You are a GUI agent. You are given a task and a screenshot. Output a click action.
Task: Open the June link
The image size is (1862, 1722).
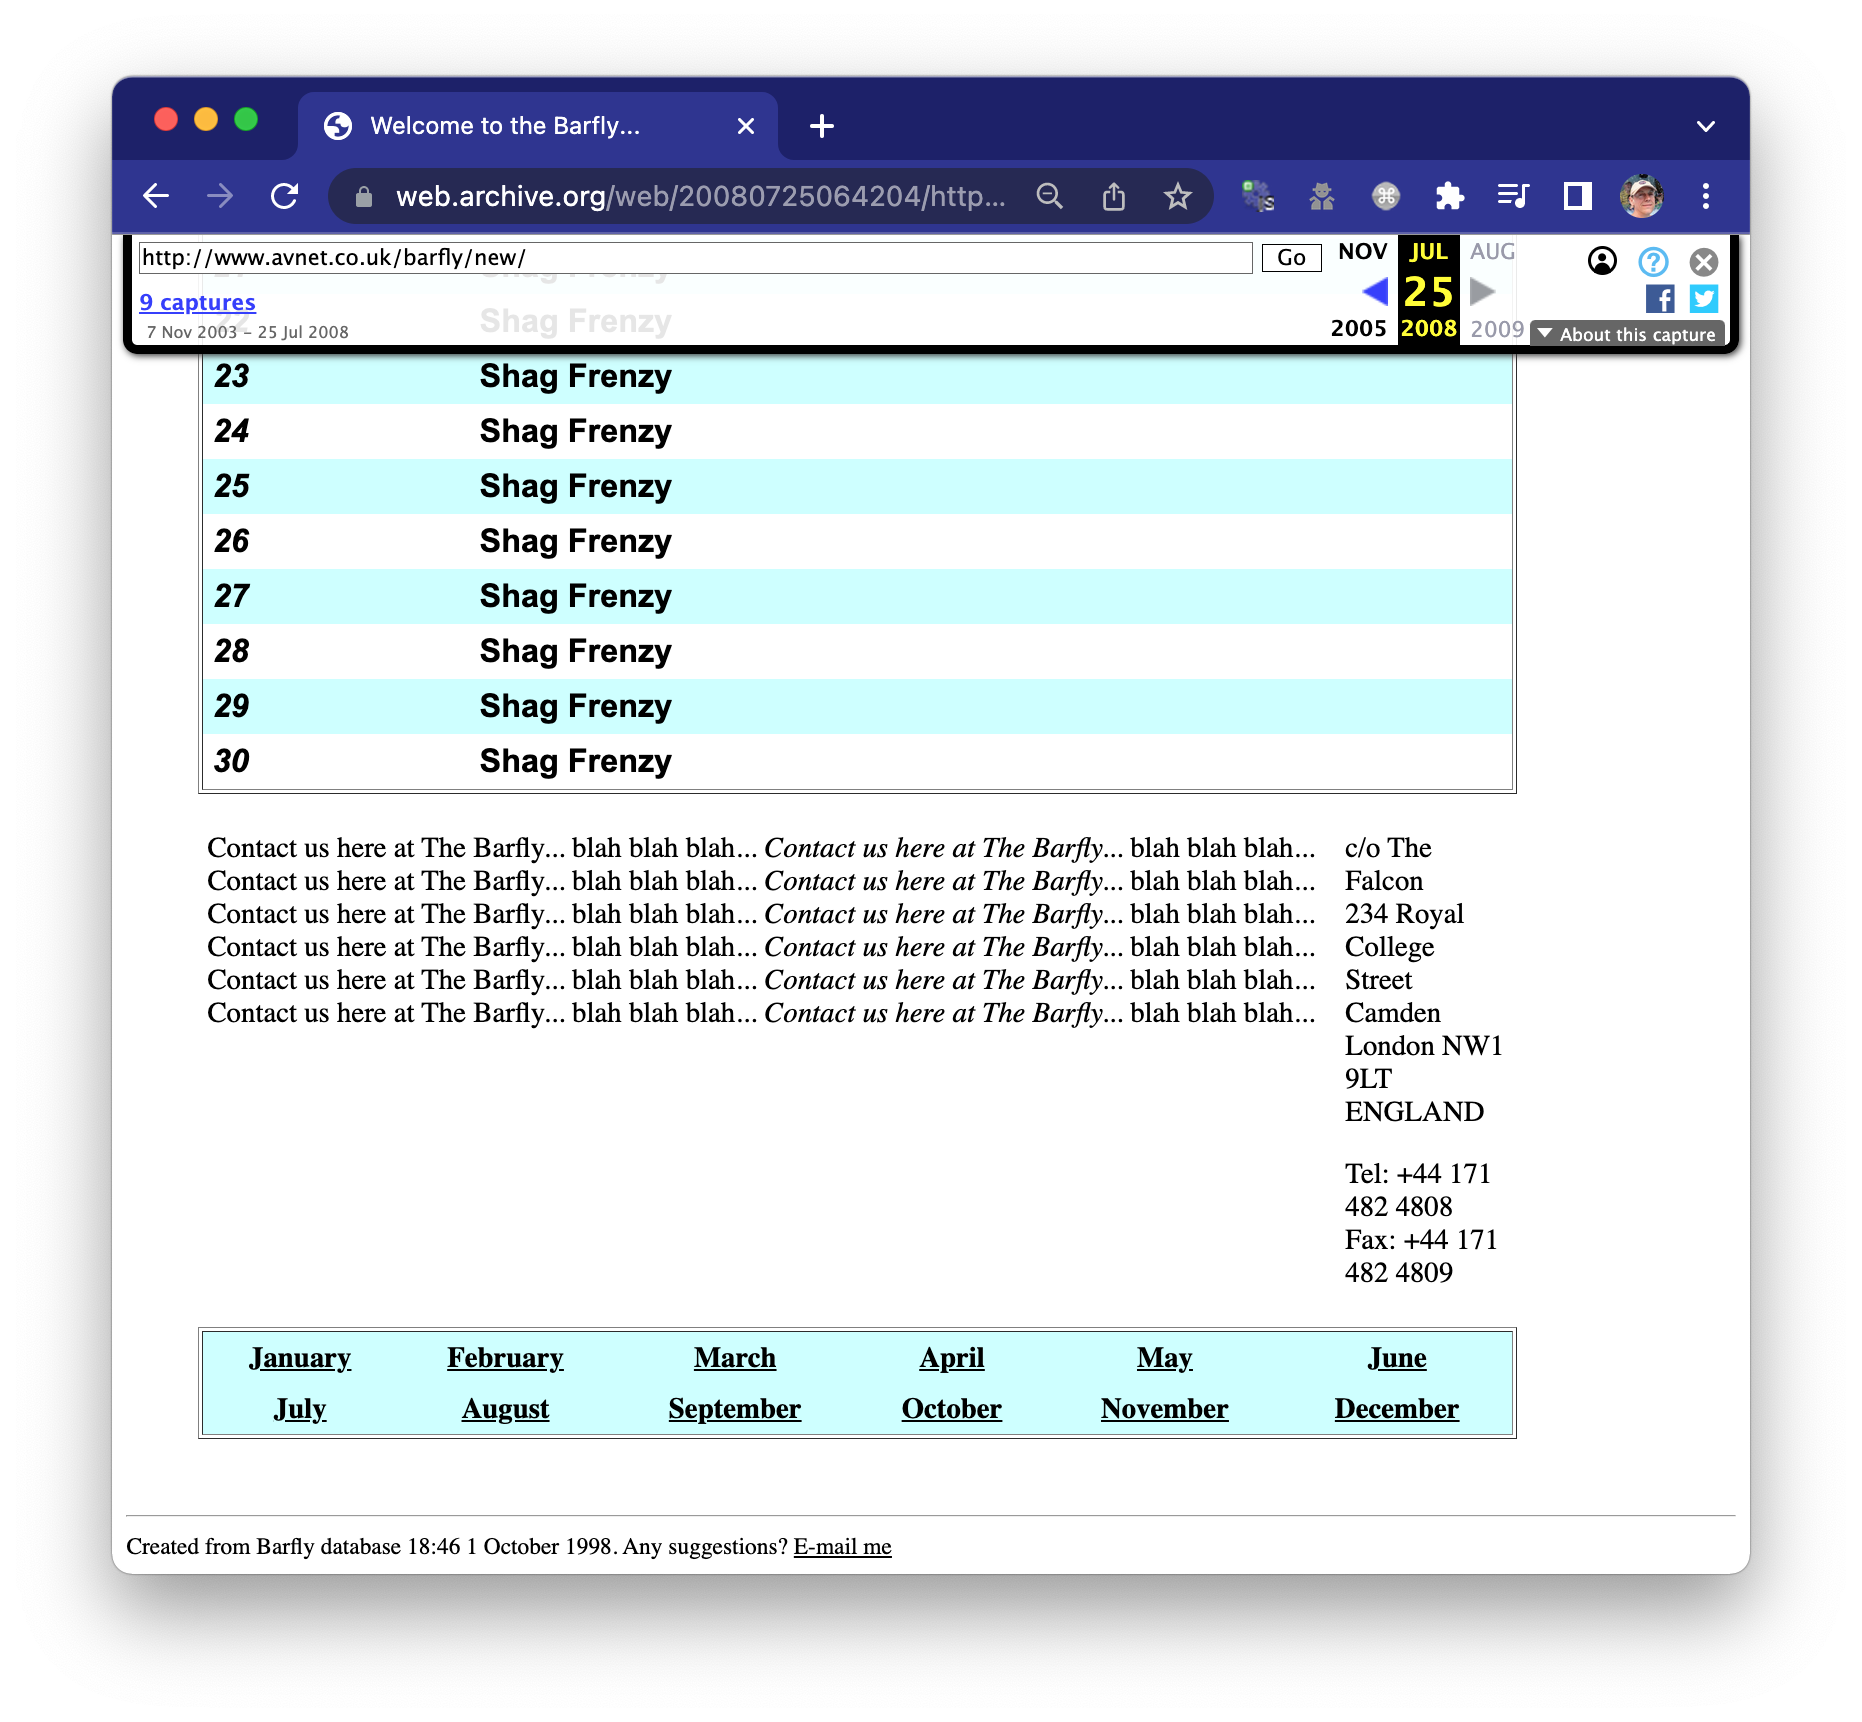pos(1397,1357)
